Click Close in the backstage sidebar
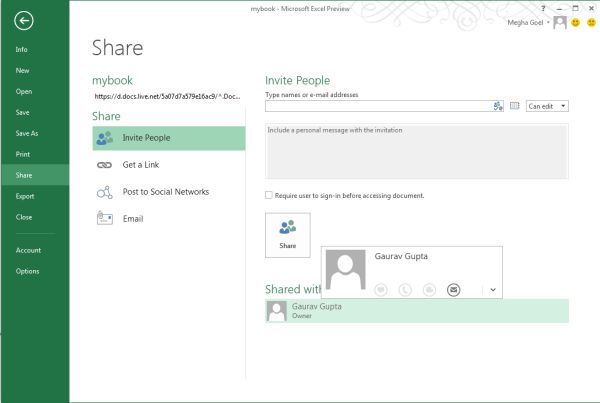Viewport: 600px width, 403px height. 24,217
